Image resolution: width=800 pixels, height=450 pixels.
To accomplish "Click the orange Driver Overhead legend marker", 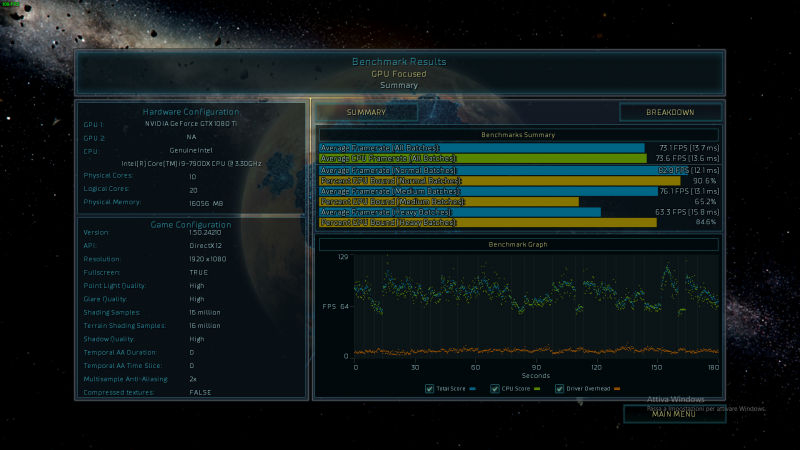I will click(617, 388).
